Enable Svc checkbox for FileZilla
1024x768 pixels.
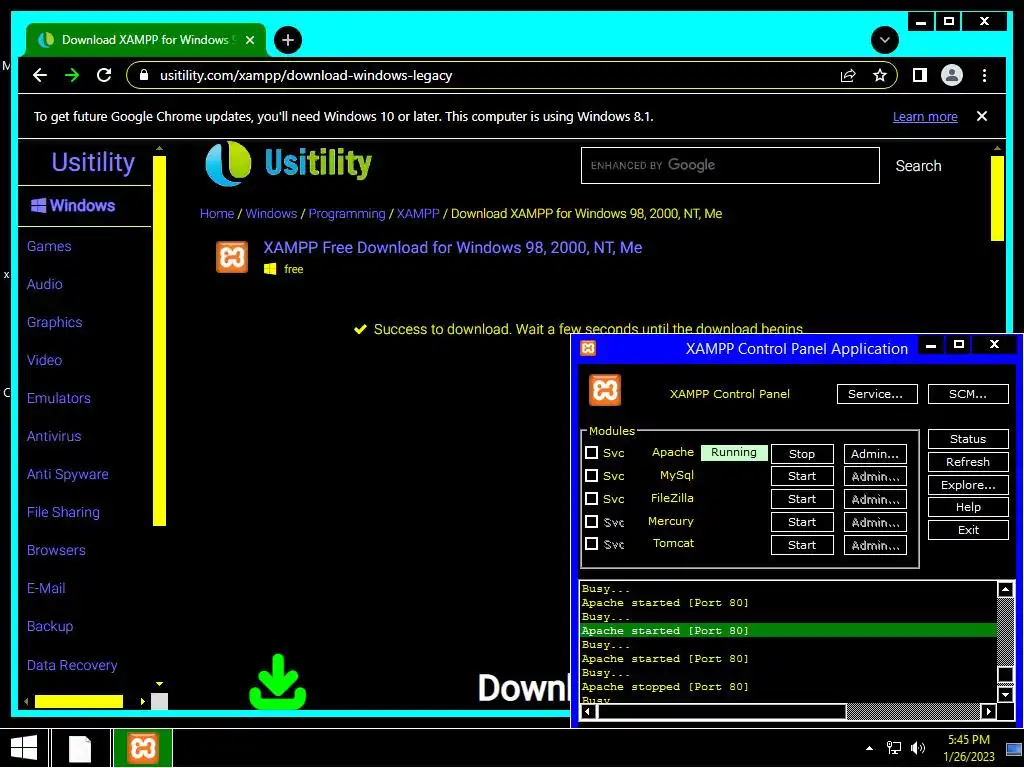coord(591,498)
